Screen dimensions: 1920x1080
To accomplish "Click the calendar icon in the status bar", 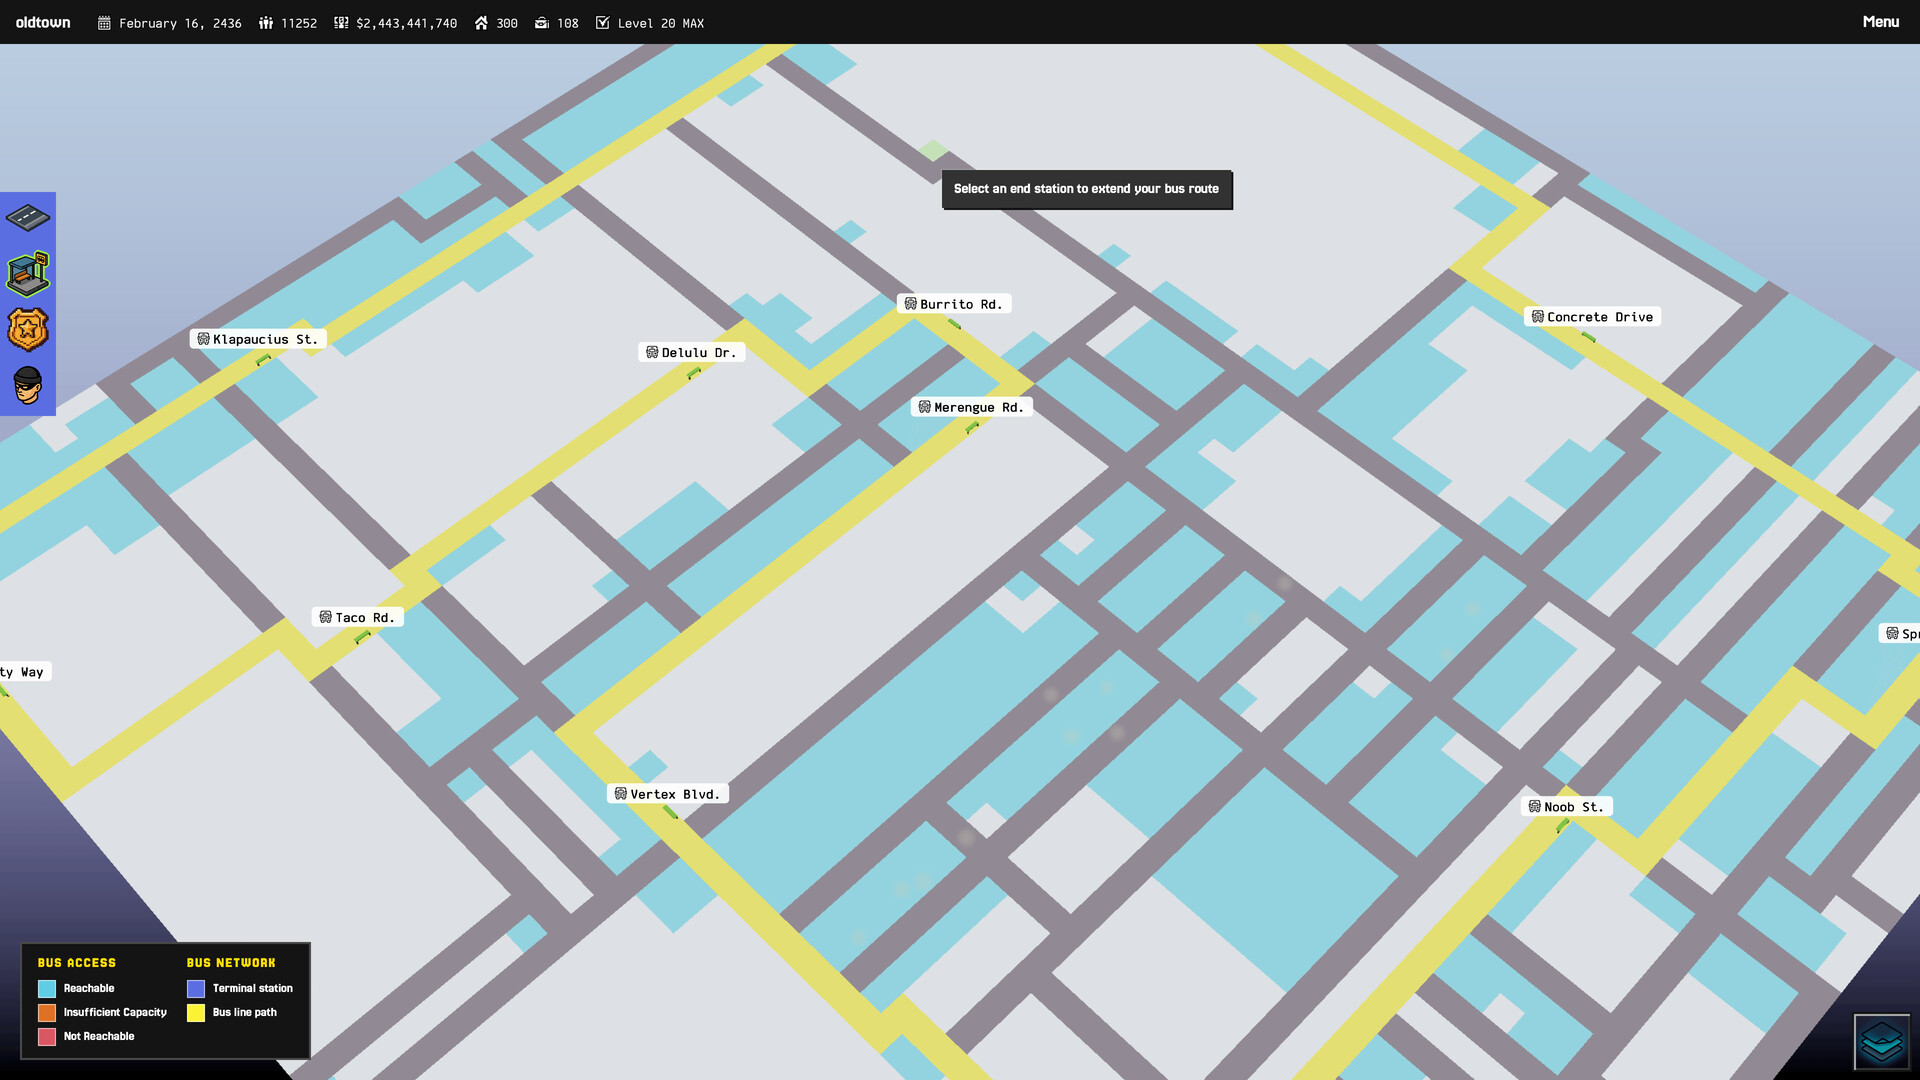I will click(x=103, y=22).
